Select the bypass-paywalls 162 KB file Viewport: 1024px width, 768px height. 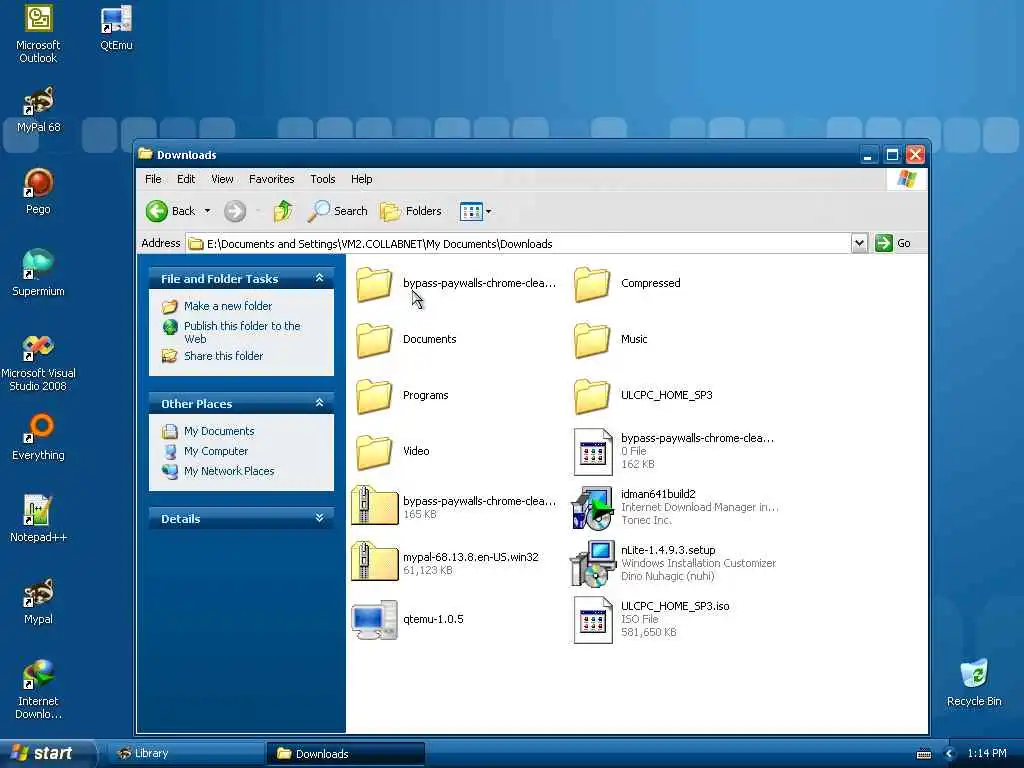(673, 451)
